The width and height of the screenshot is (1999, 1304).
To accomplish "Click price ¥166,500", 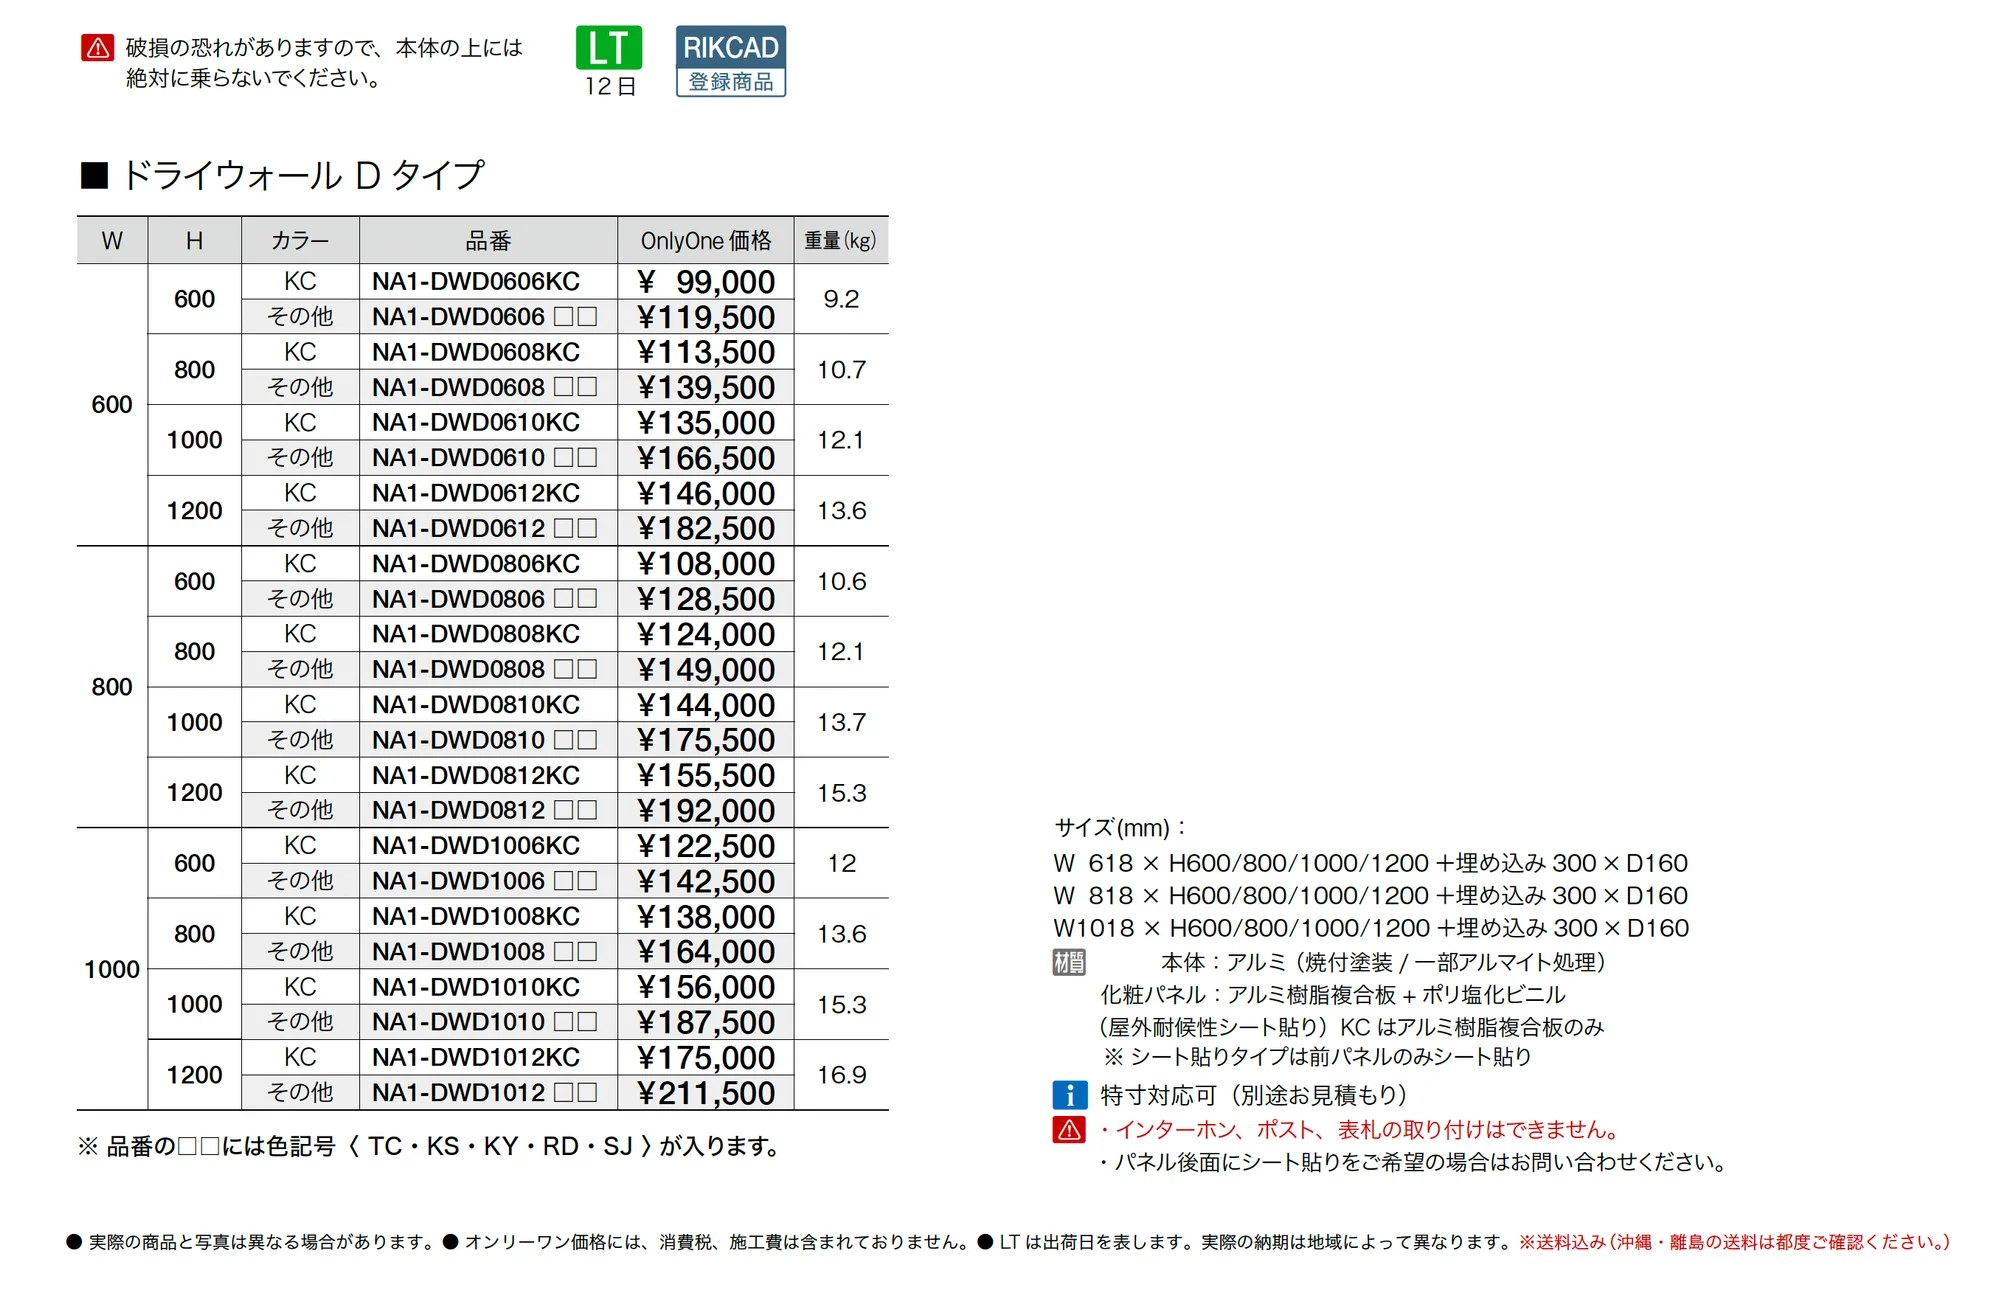I will coord(706,458).
